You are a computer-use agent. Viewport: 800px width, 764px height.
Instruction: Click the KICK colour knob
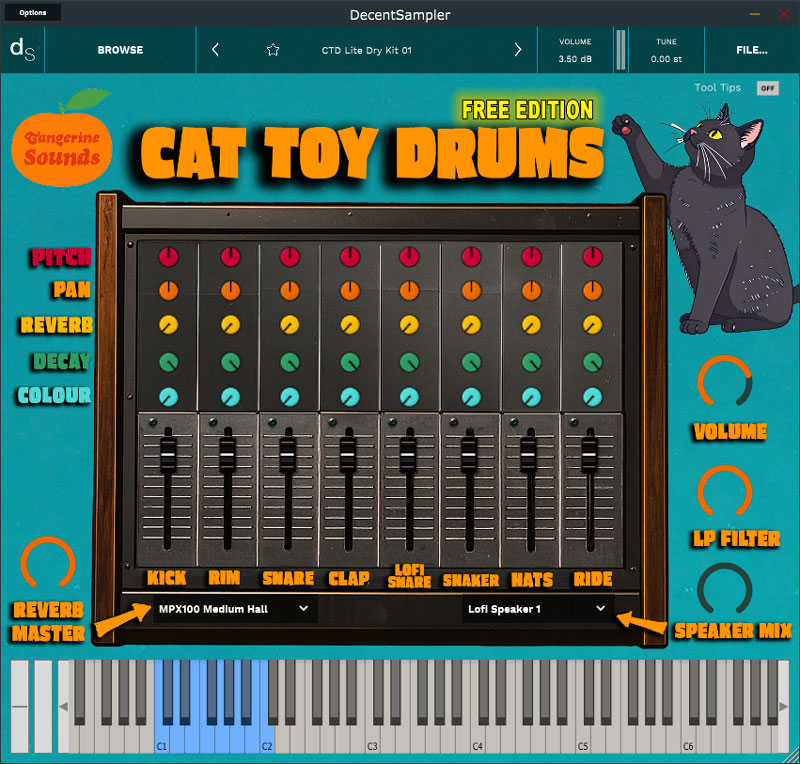coord(169,397)
